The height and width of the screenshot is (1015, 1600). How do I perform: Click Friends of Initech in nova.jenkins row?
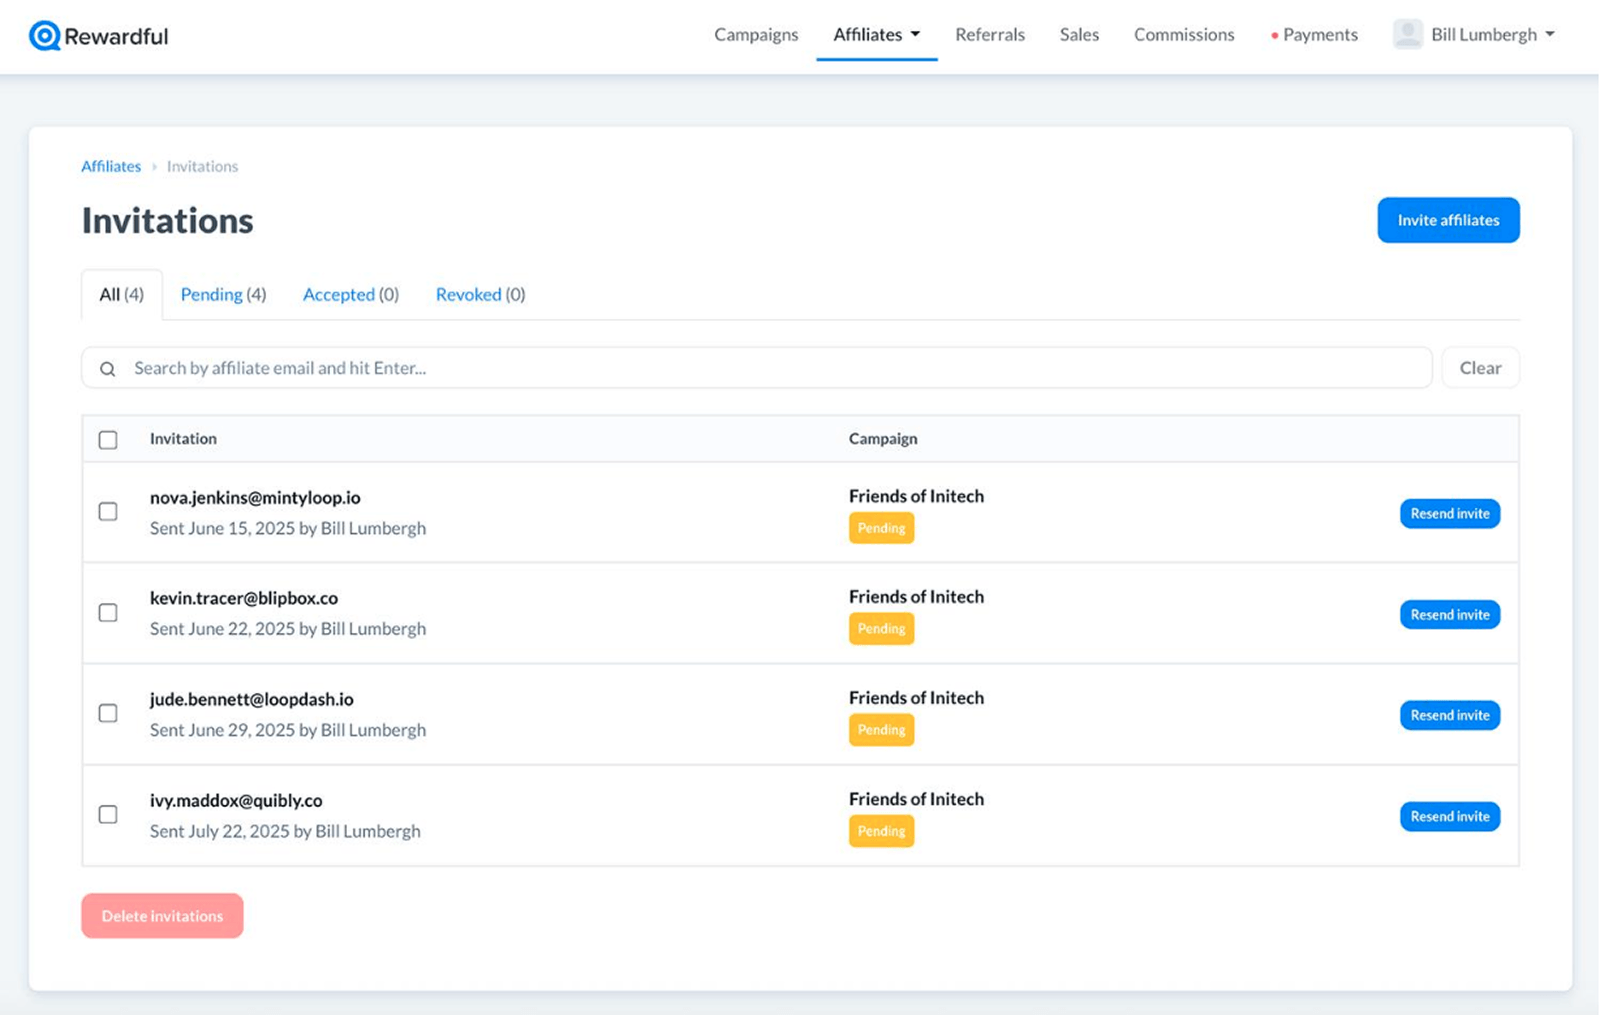click(916, 496)
